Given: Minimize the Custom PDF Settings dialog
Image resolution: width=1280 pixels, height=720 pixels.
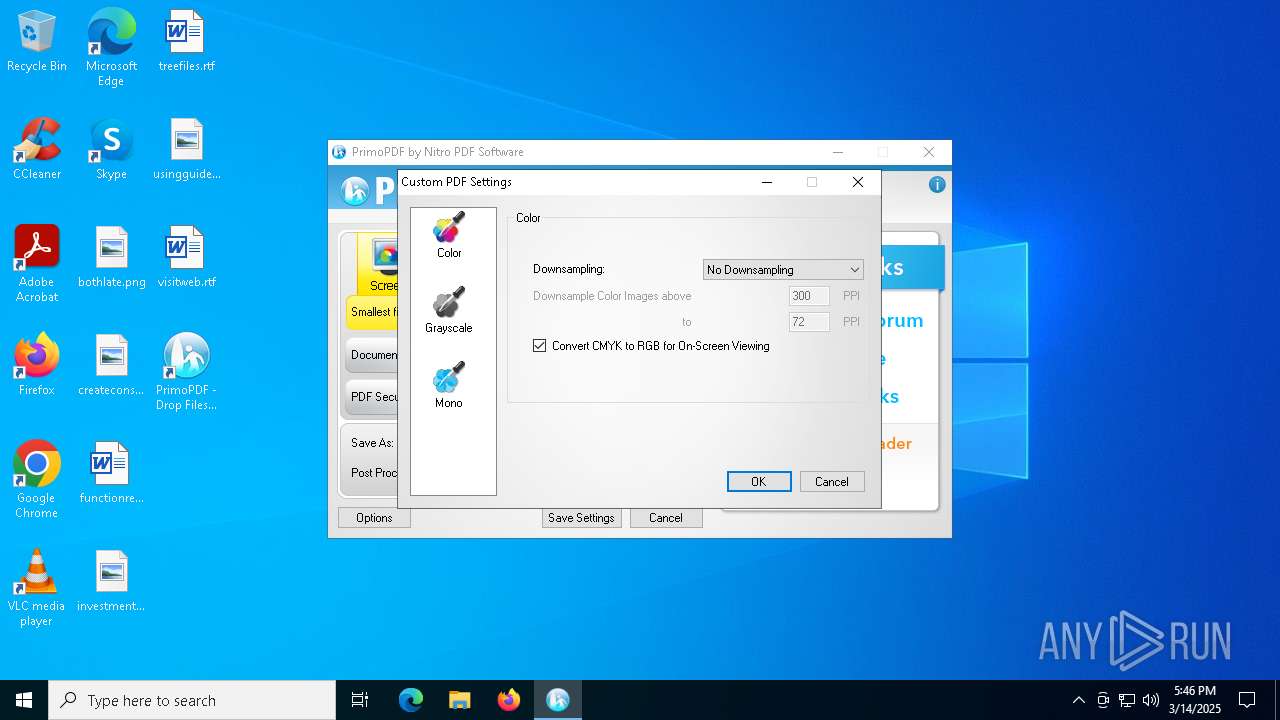Looking at the screenshot, I should click(x=767, y=182).
